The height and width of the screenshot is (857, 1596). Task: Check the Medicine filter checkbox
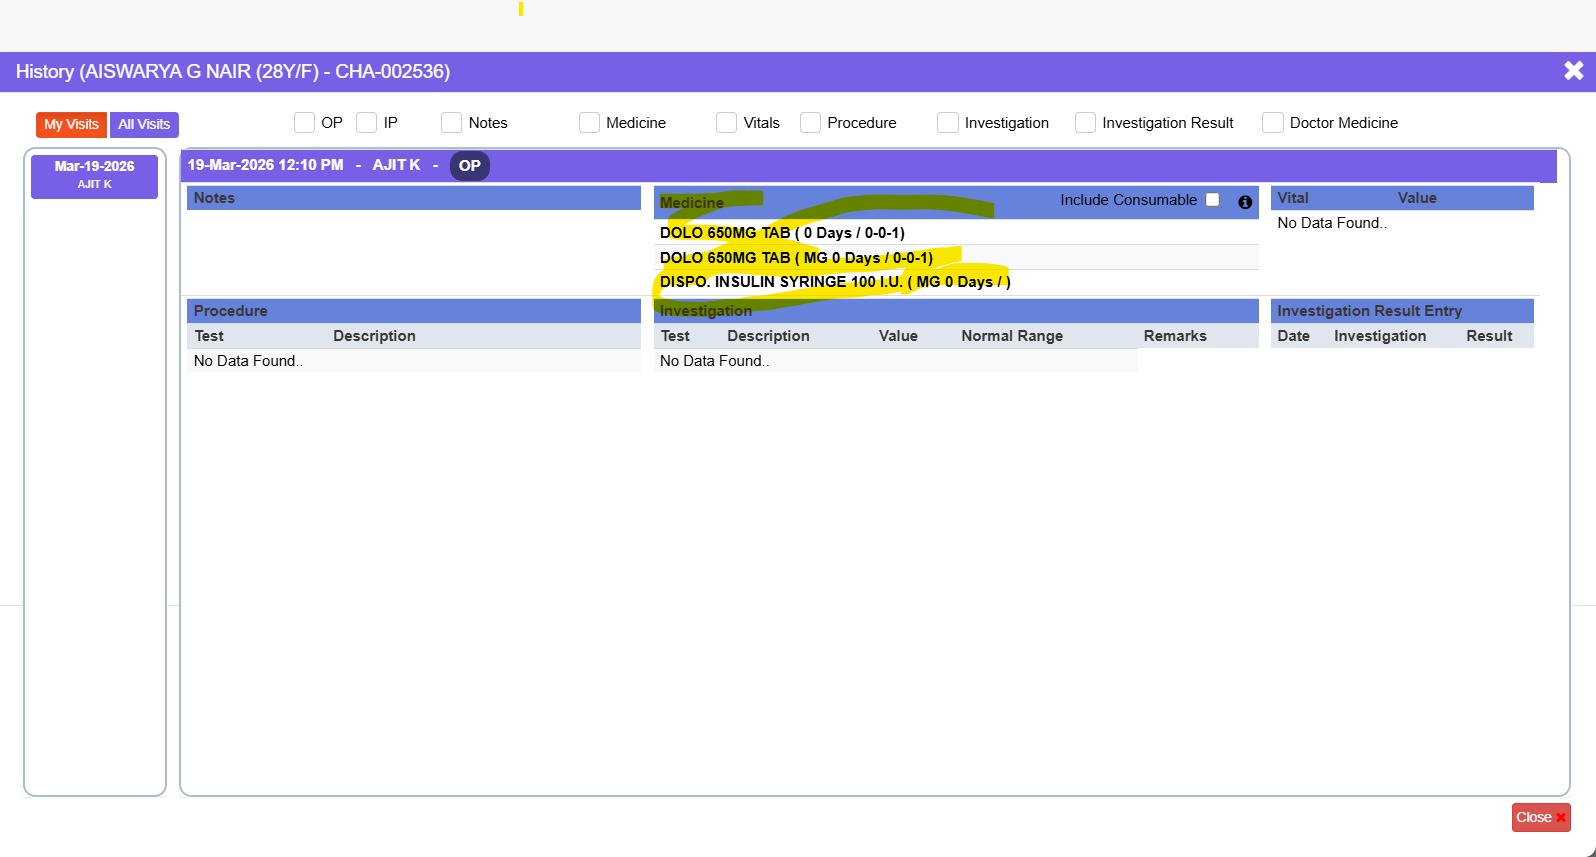pos(590,123)
